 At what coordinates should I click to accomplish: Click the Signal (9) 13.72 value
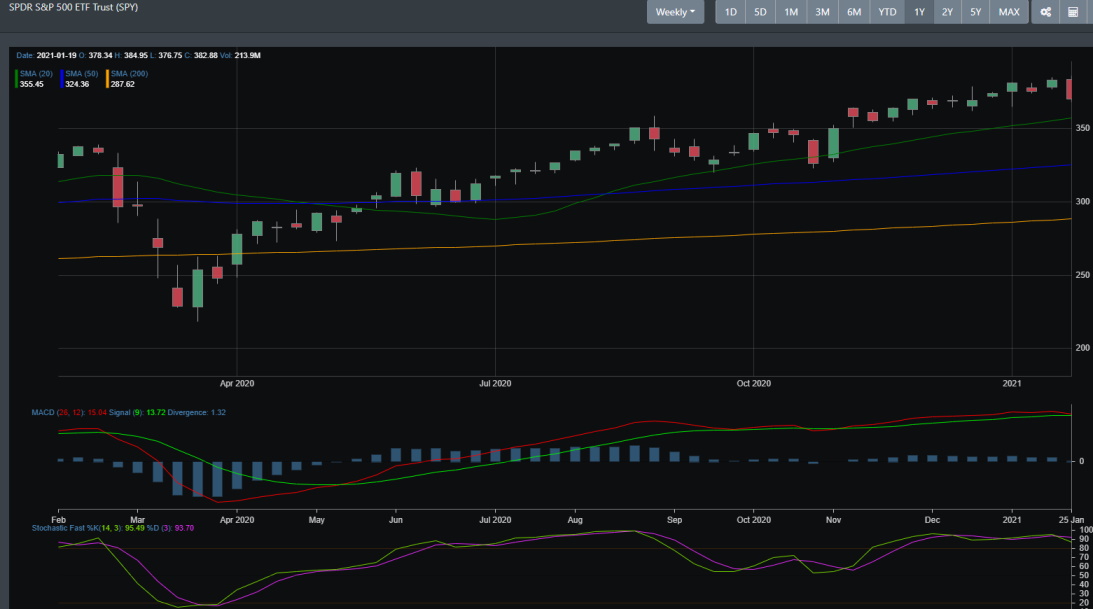click(x=137, y=413)
